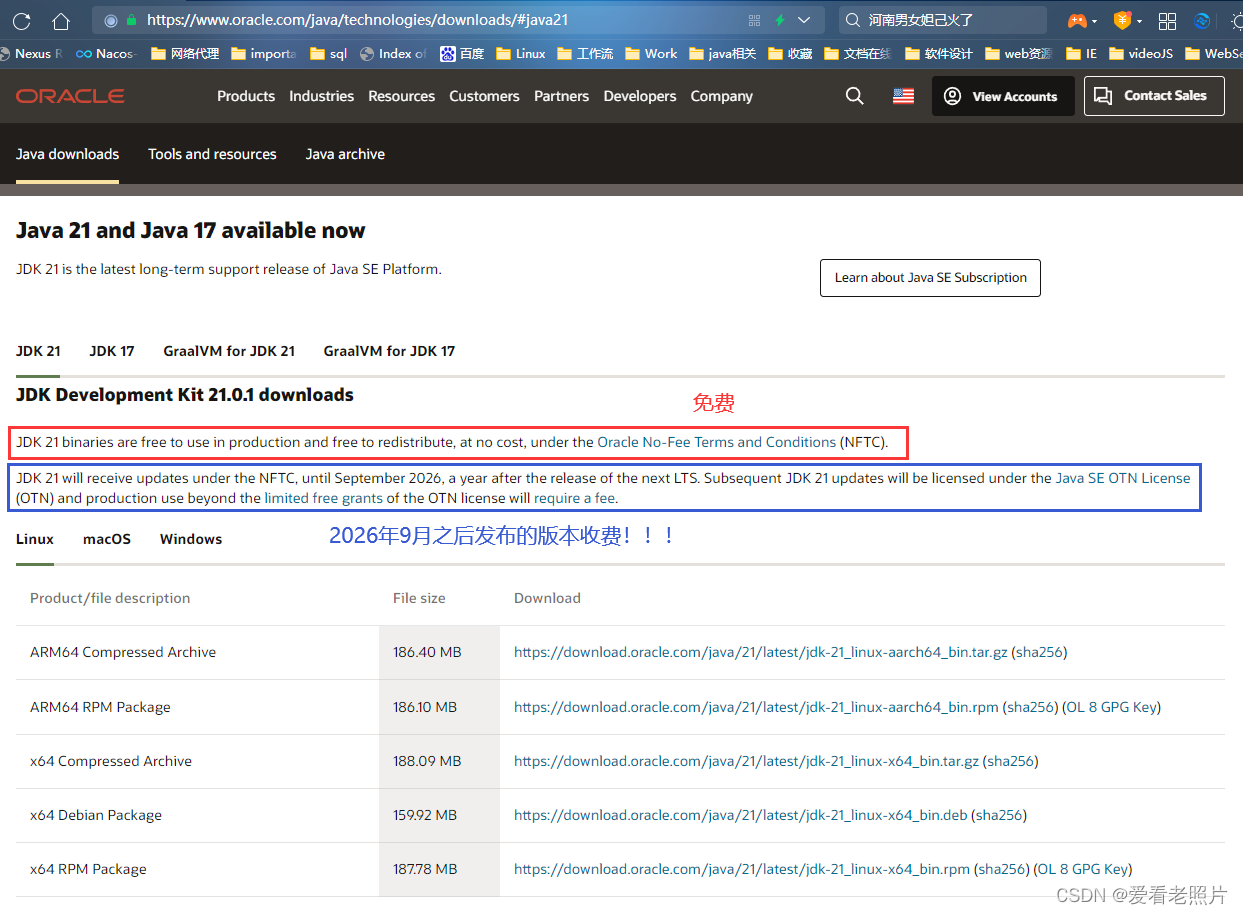Click the green lightning speed-mode icon
This screenshot has height=915, width=1243.
780,20
